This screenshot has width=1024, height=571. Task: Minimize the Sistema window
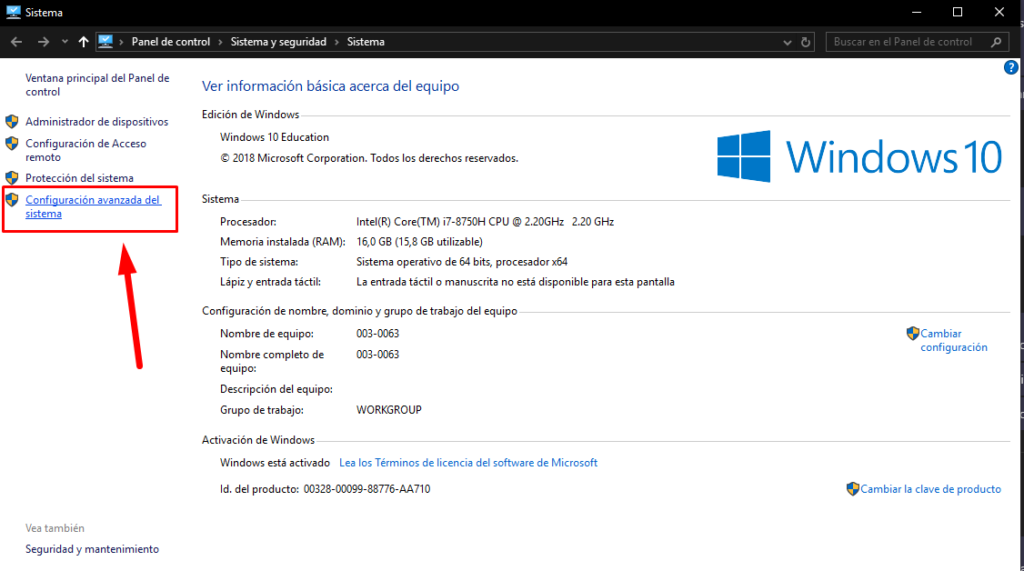(917, 12)
